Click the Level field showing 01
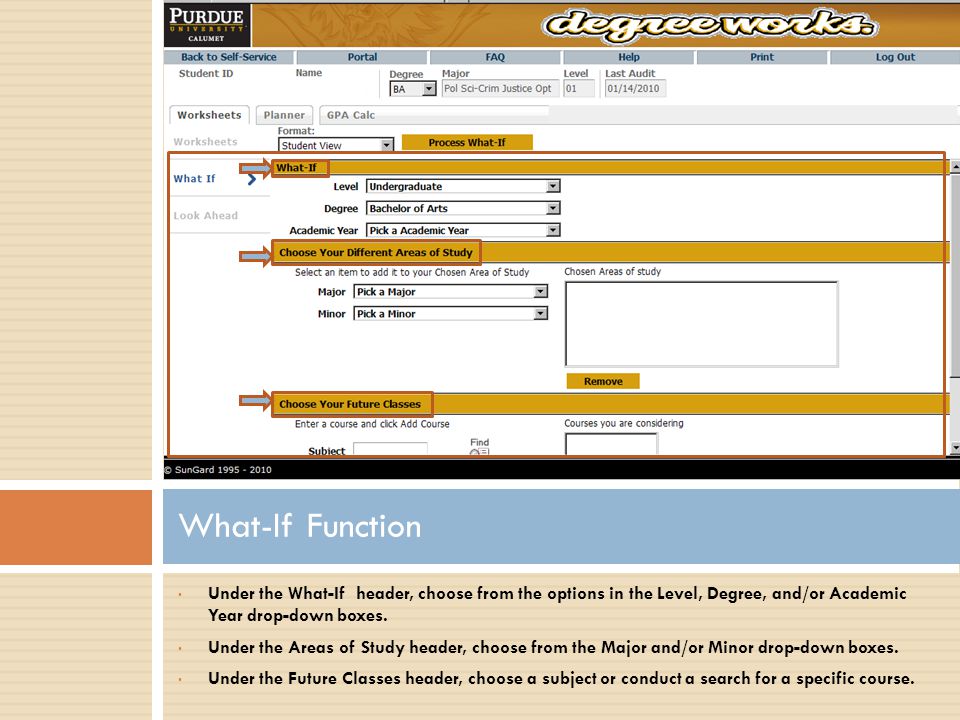The height and width of the screenshot is (720, 960). pyautogui.click(x=579, y=89)
